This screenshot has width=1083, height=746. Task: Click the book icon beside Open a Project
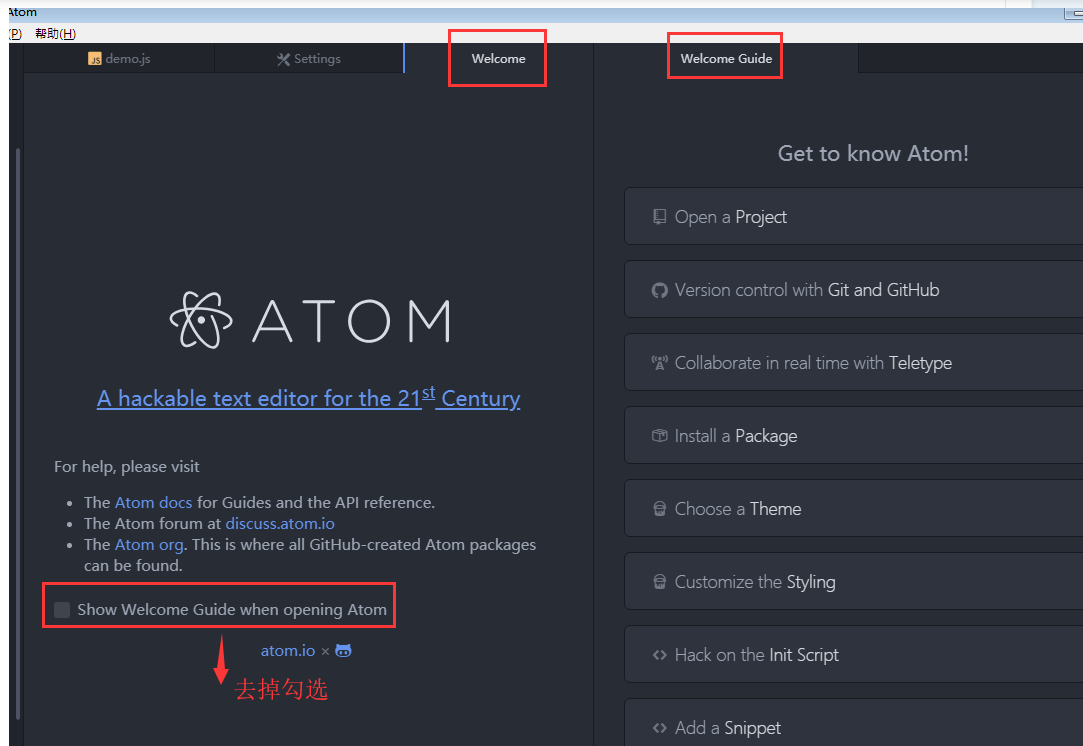660,217
